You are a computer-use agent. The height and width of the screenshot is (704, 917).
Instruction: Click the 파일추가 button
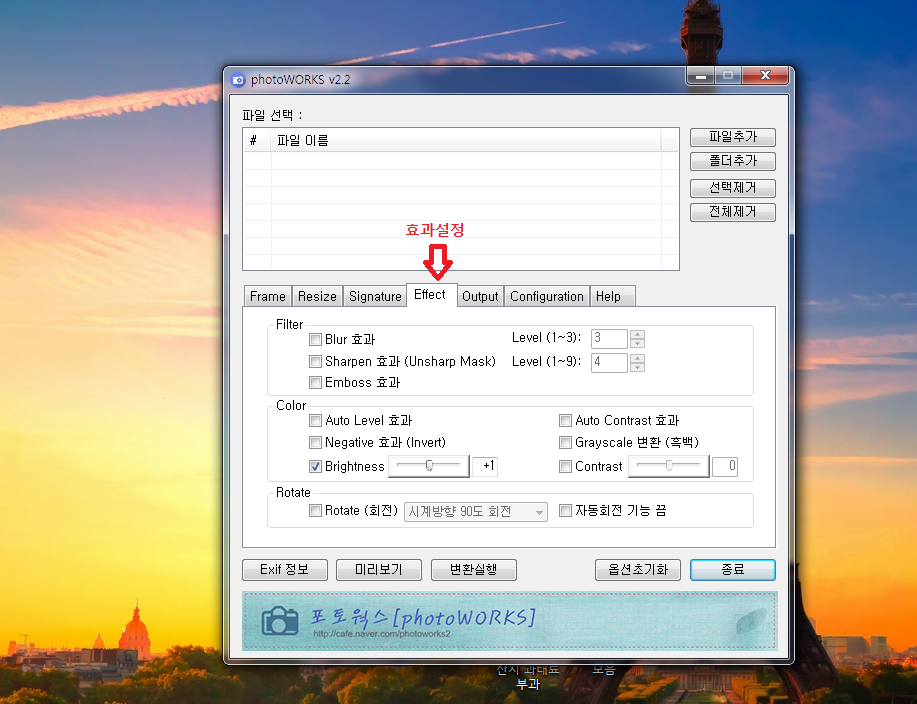point(733,137)
